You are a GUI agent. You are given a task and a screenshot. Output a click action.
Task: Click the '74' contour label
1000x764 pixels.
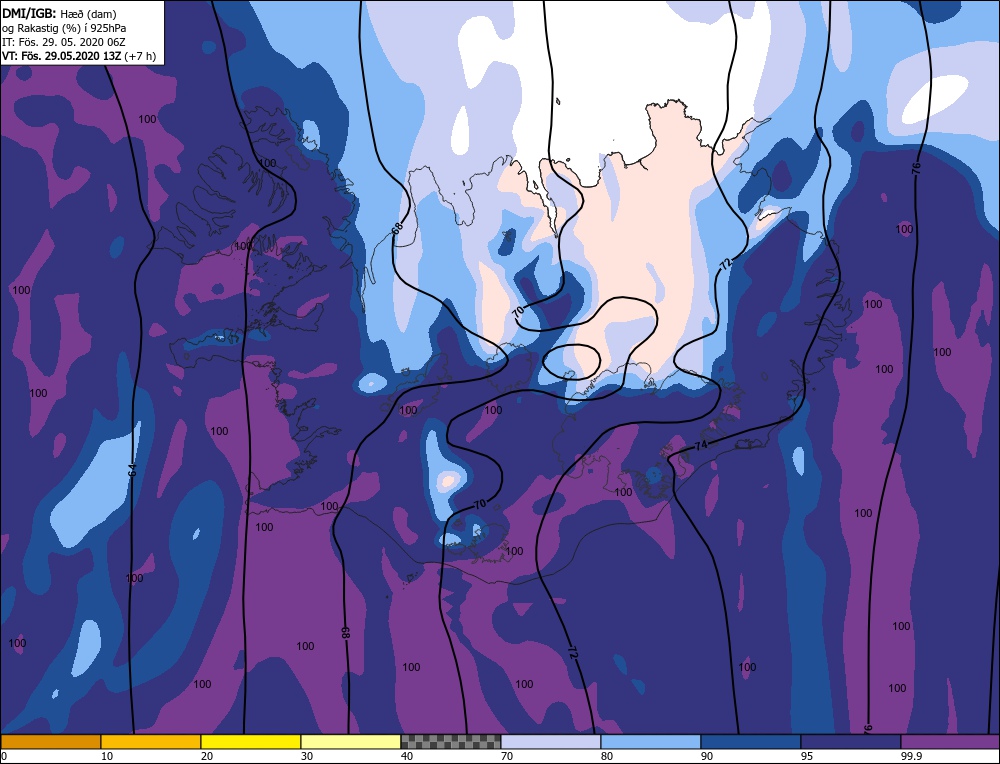pos(701,446)
